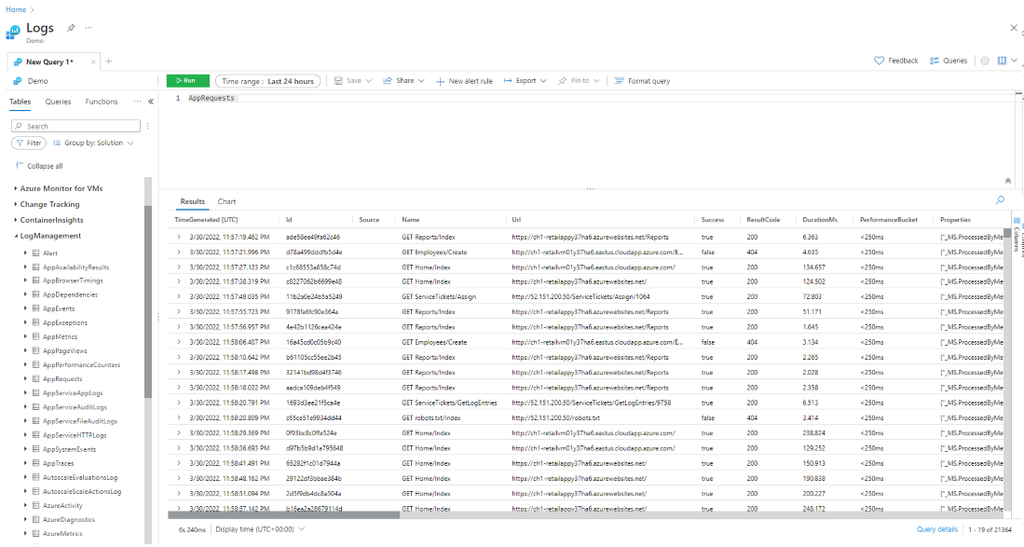
Task: Click the green Run button
Action: 188,81
